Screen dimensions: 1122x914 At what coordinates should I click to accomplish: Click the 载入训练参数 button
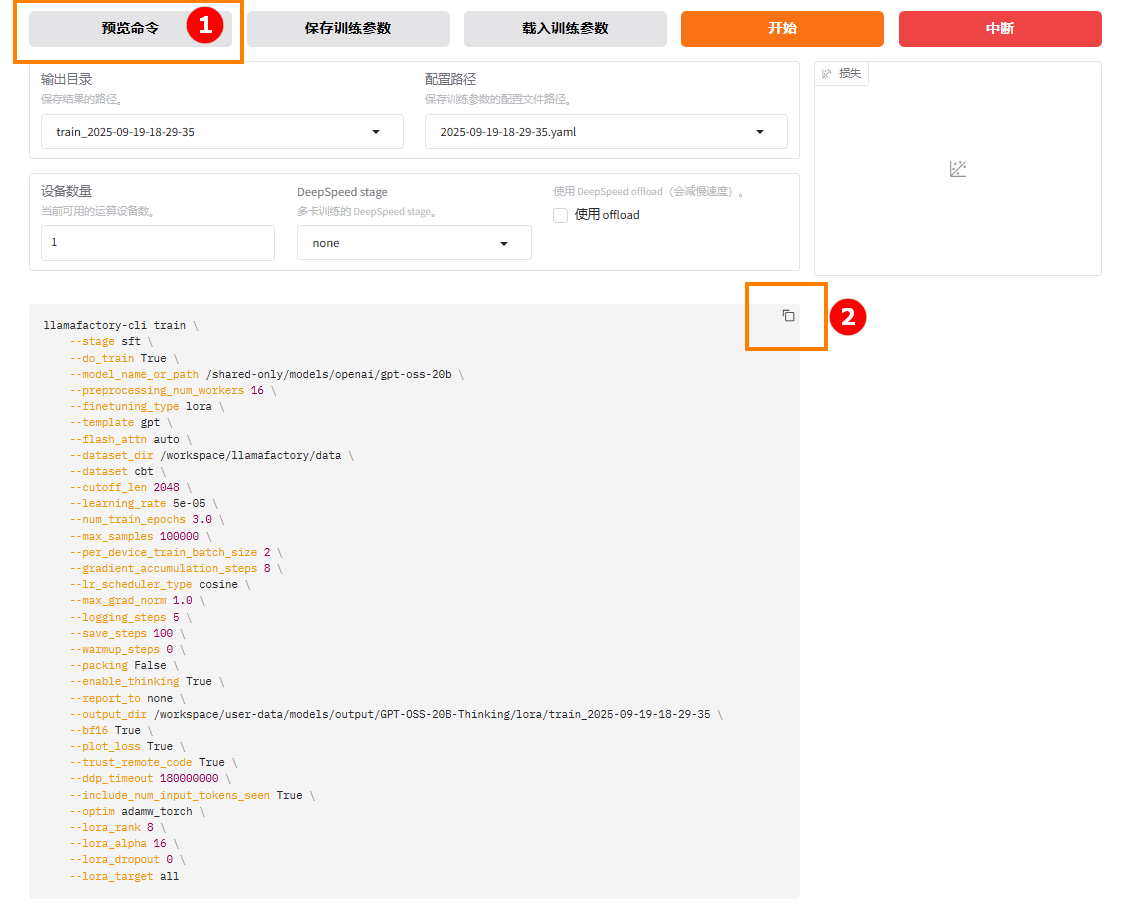click(x=565, y=29)
